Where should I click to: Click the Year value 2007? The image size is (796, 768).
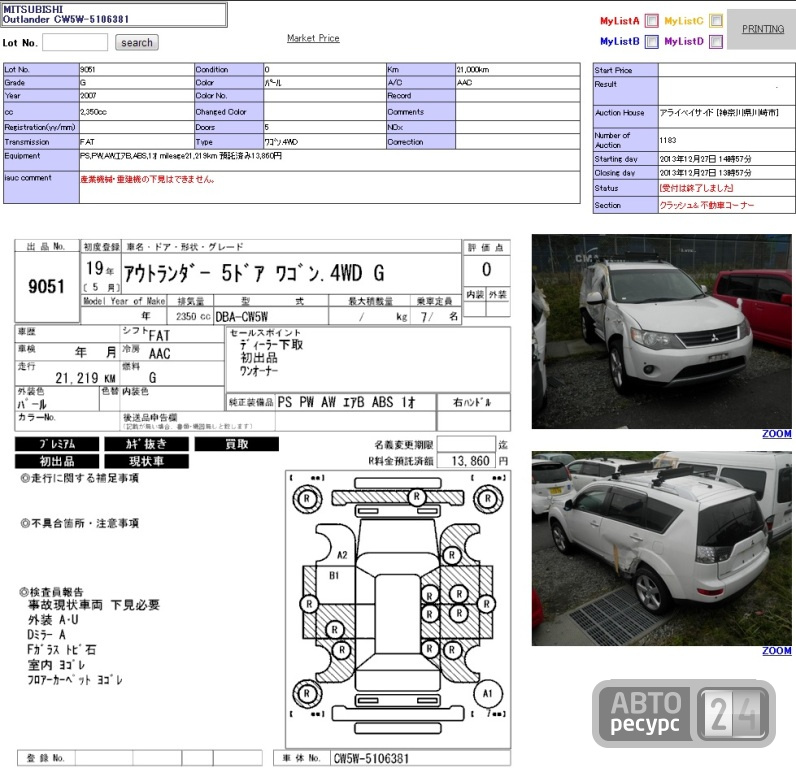tap(88, 95)
